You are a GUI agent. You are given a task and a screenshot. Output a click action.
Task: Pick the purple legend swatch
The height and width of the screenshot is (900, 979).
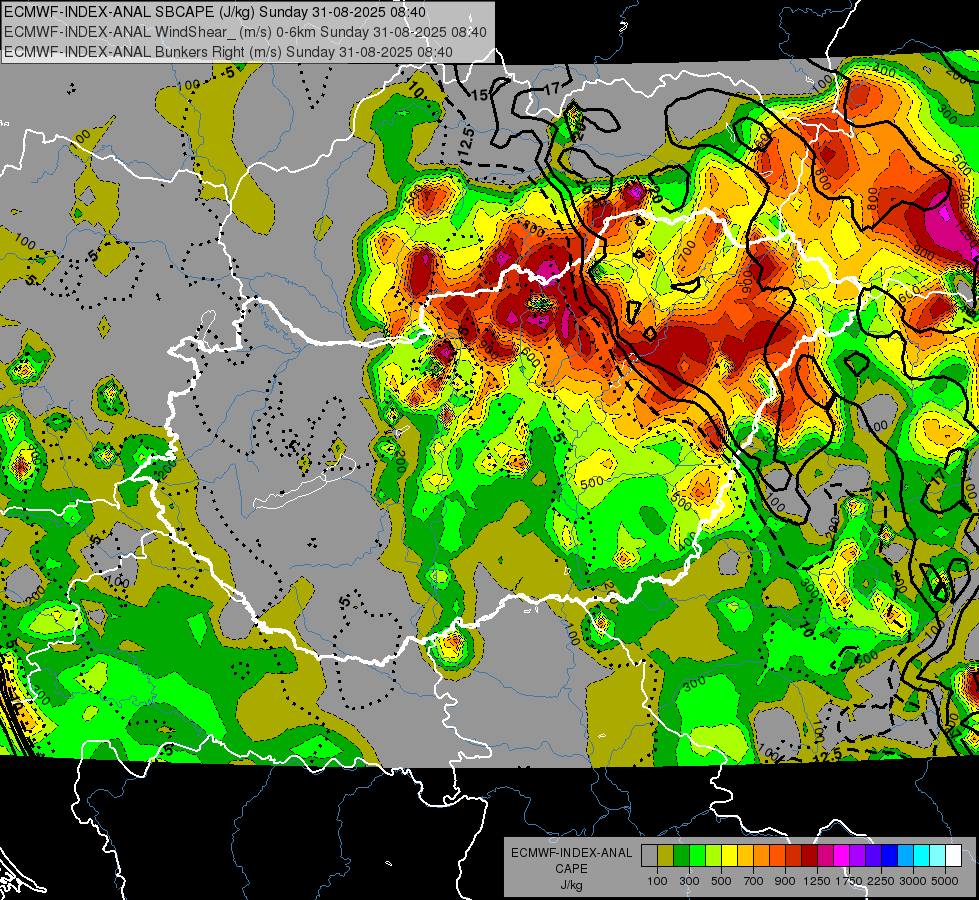click(858, 855)
